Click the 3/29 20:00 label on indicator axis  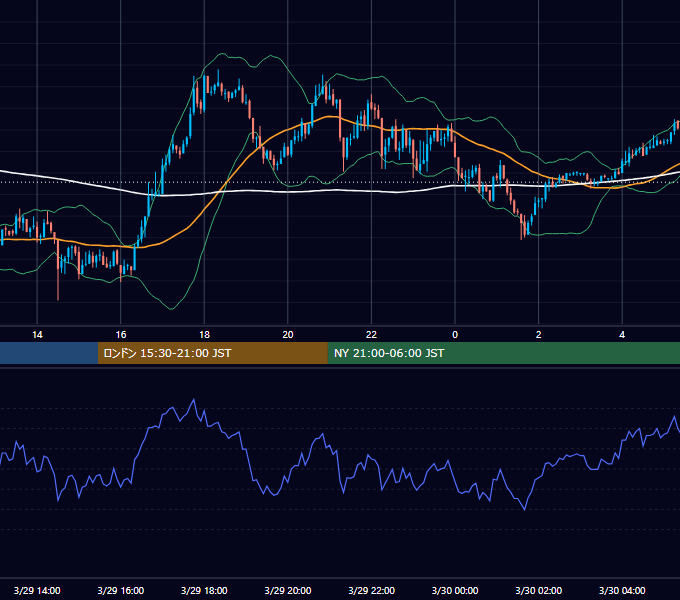point(288,590)
